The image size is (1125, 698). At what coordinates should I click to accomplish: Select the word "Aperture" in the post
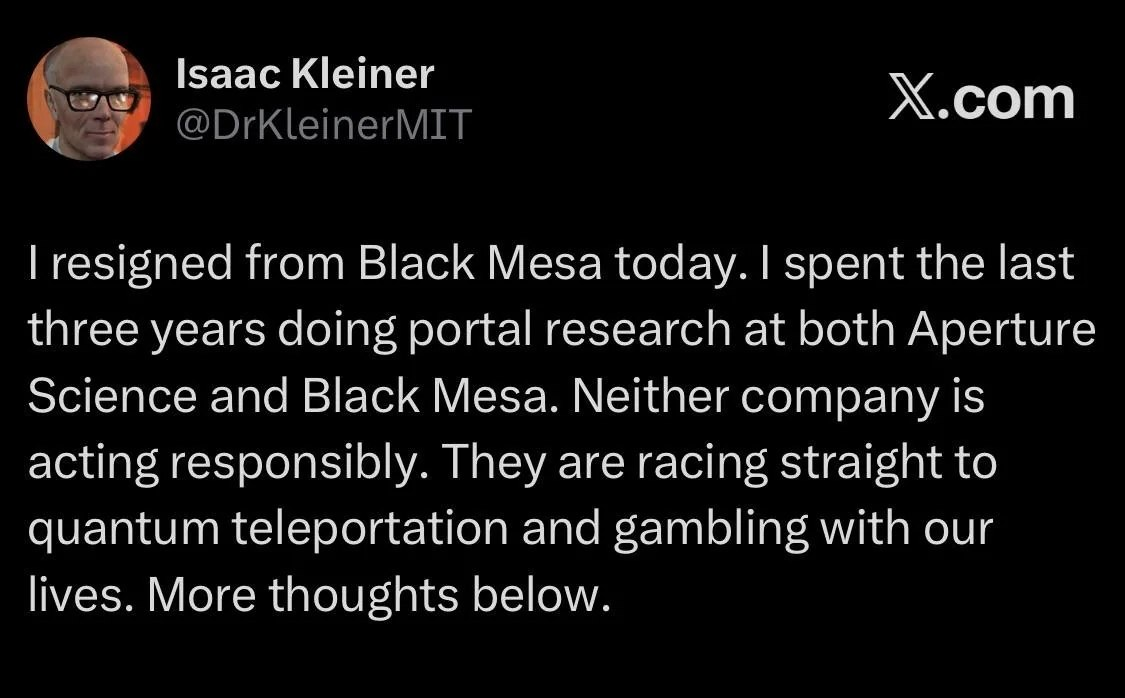[1002, 331]
